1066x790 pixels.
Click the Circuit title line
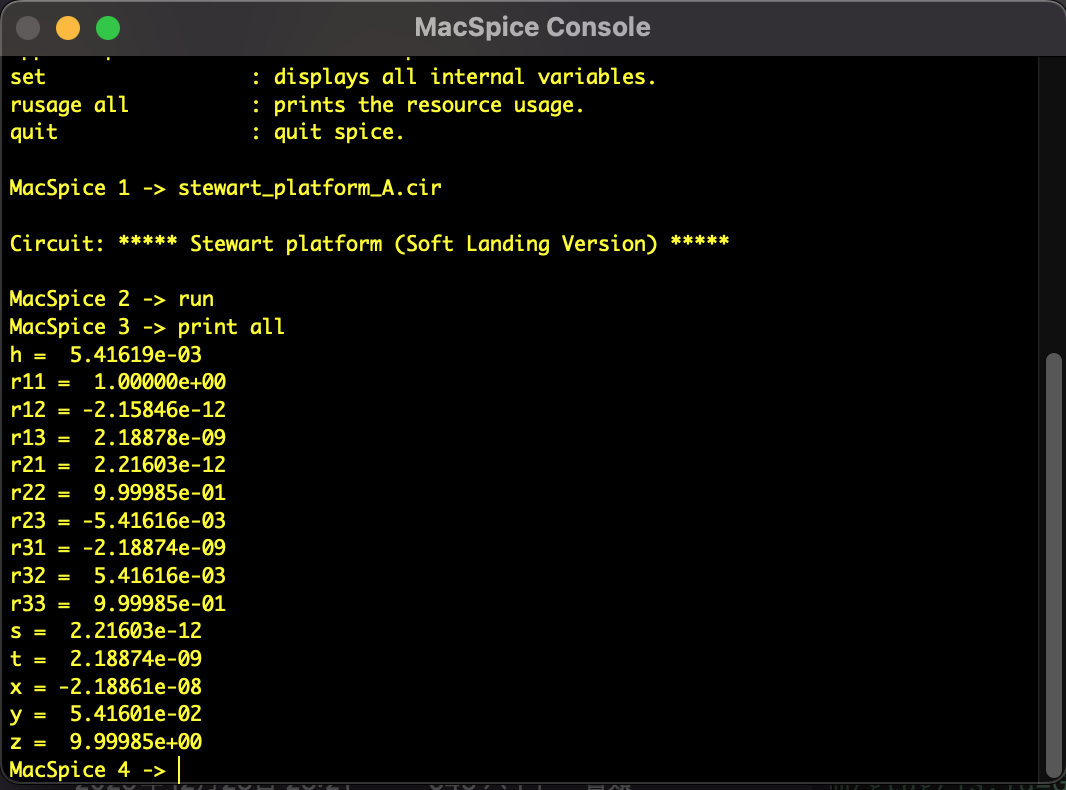[369, 244]
